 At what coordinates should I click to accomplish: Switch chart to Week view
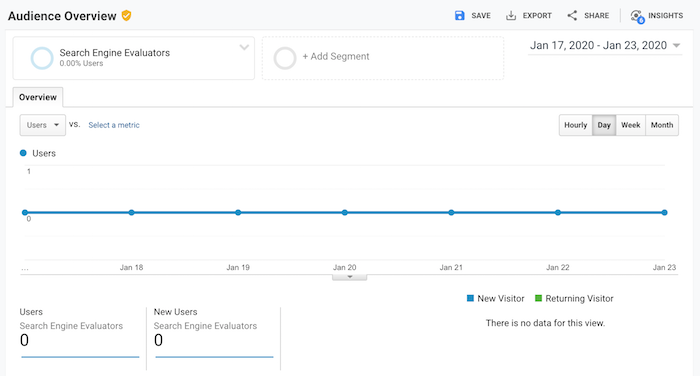tap(631, 125)
